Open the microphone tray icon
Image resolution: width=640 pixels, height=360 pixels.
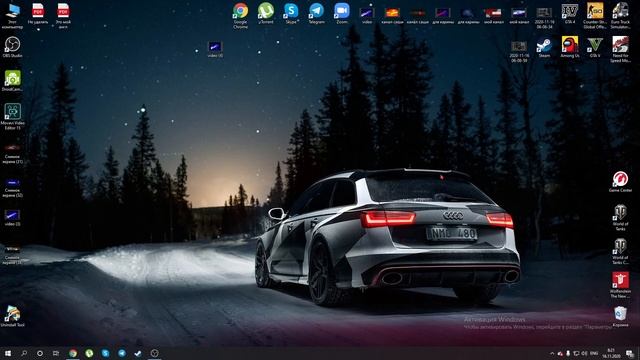(568, 353)
